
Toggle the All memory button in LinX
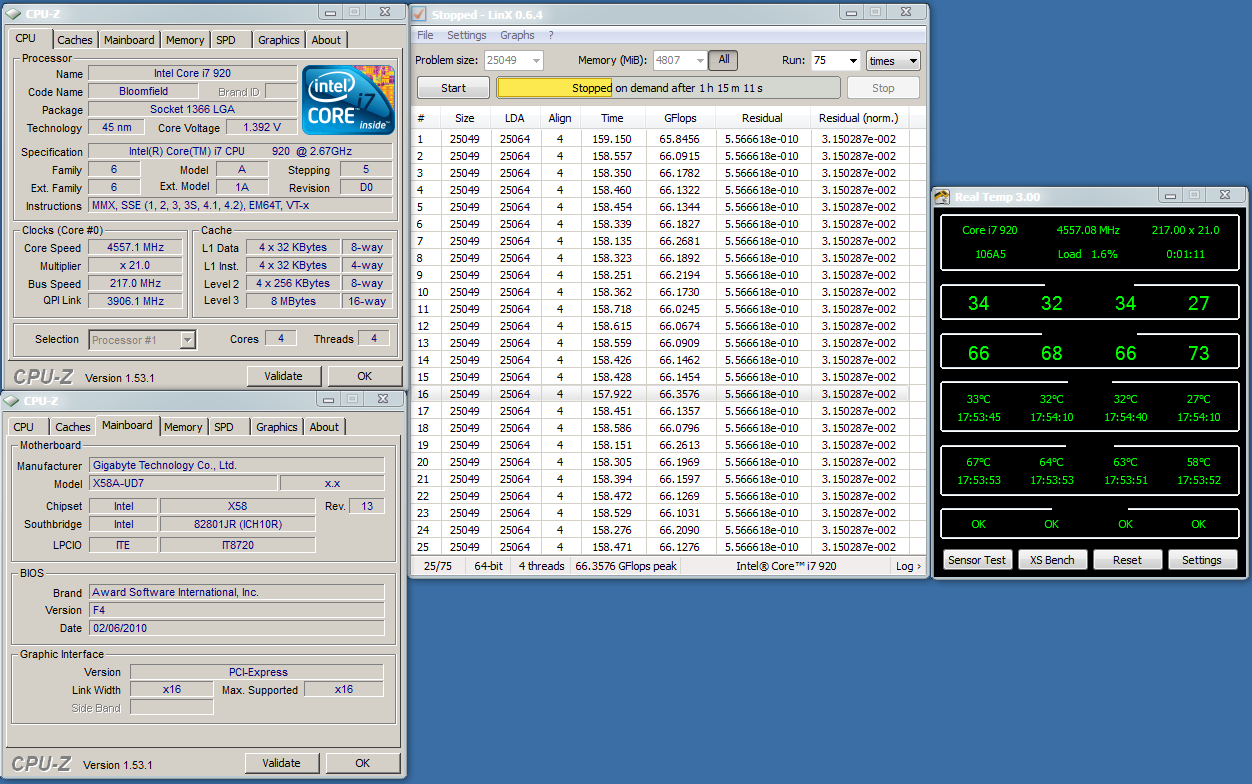coord(723,60)
